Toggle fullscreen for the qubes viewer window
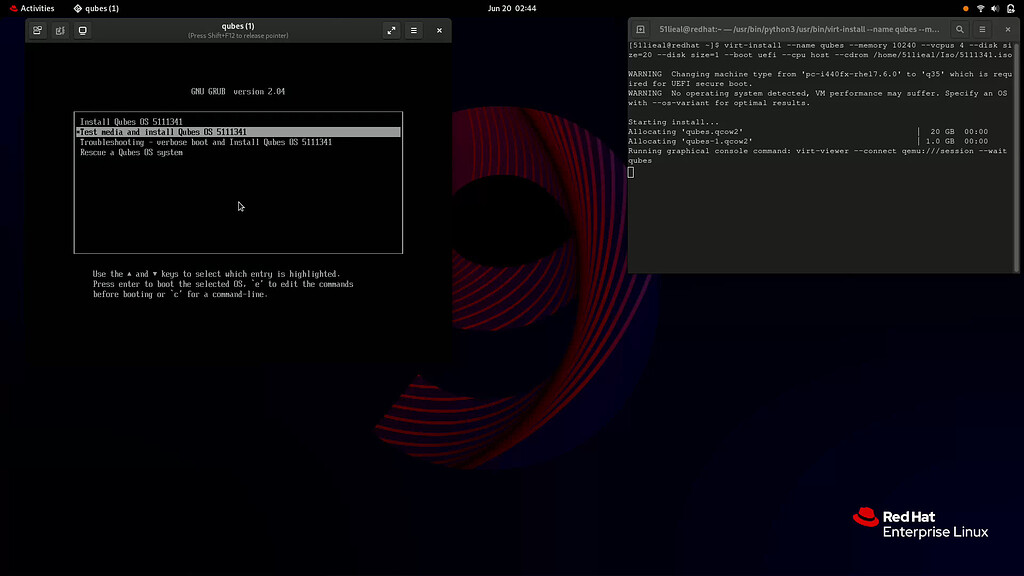 point(391,30)
